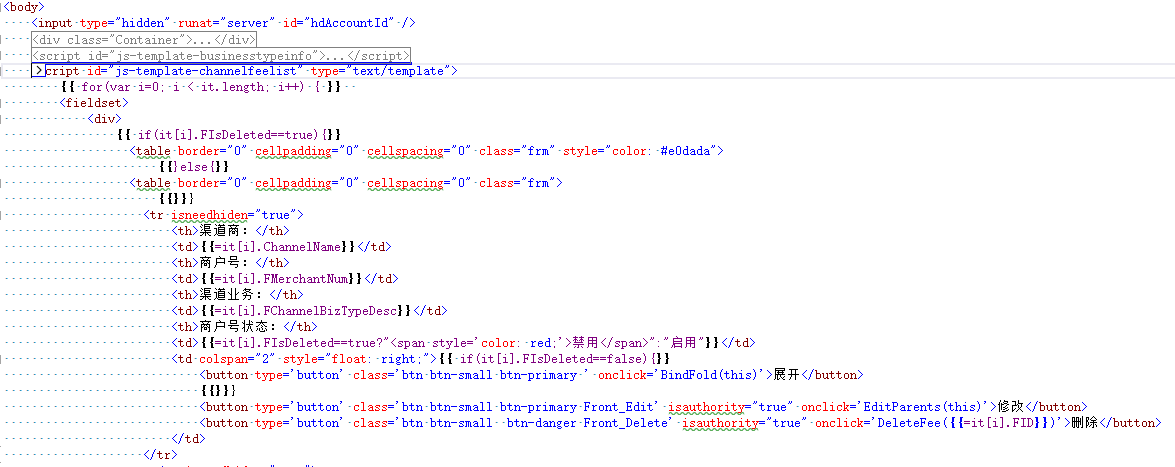Viewport: 1175px width, 467px height.
Task: Click the {{=it[i].FMerchantNum}} expression
Action: (281, 279)
